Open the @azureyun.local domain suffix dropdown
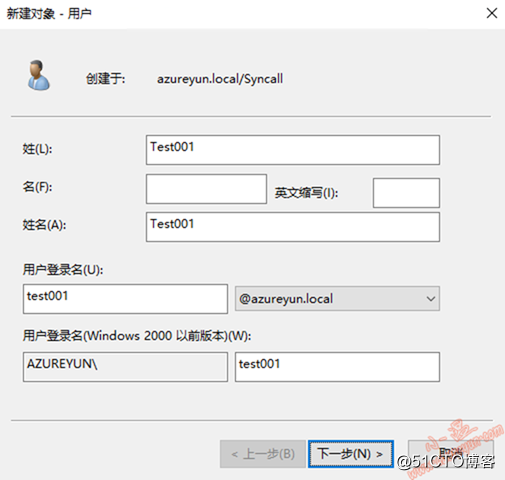The image size is (505, 480). click(337, 299)
